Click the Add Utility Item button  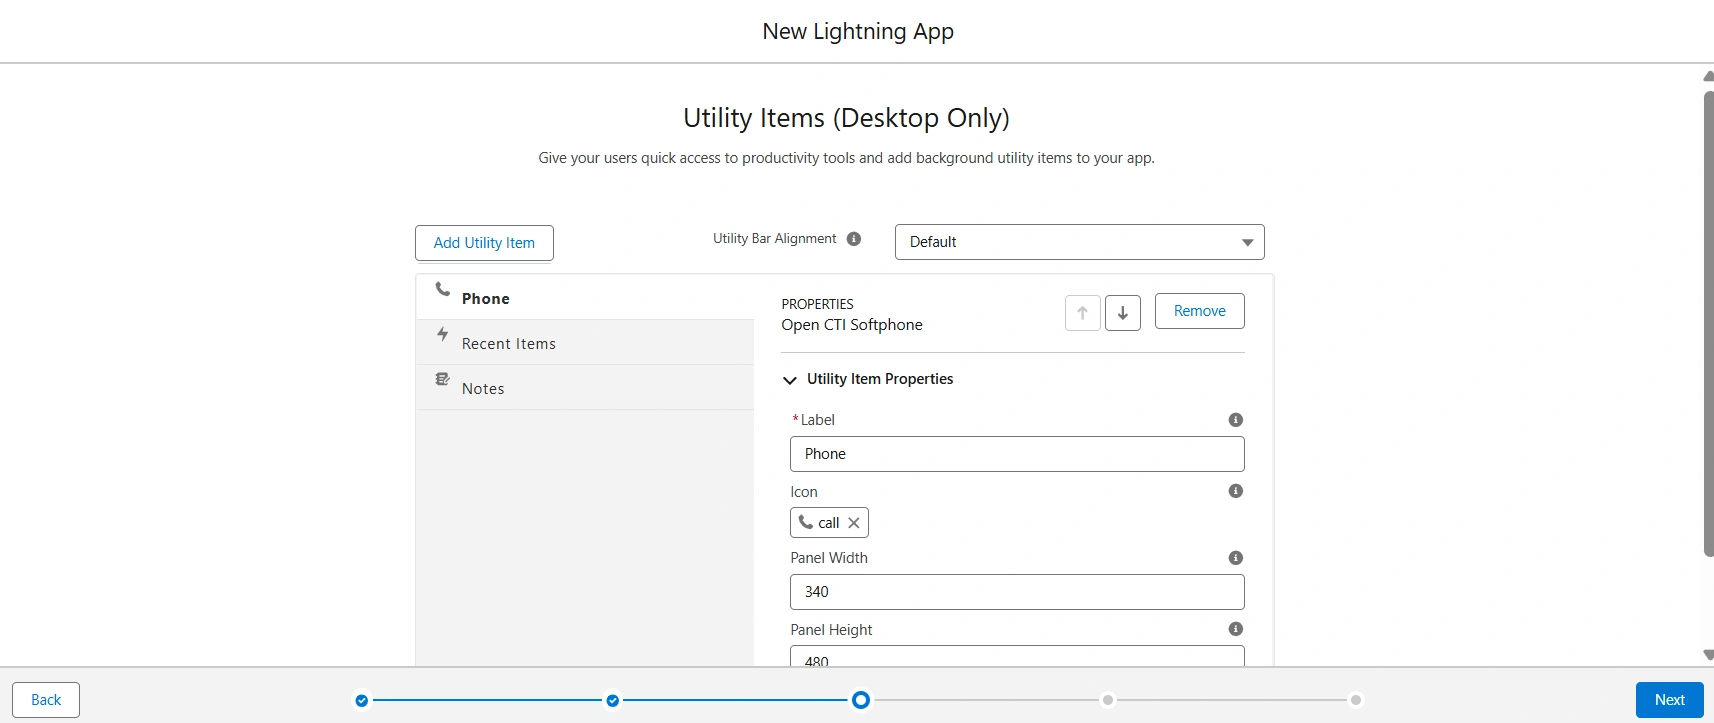tap(484, 243)
